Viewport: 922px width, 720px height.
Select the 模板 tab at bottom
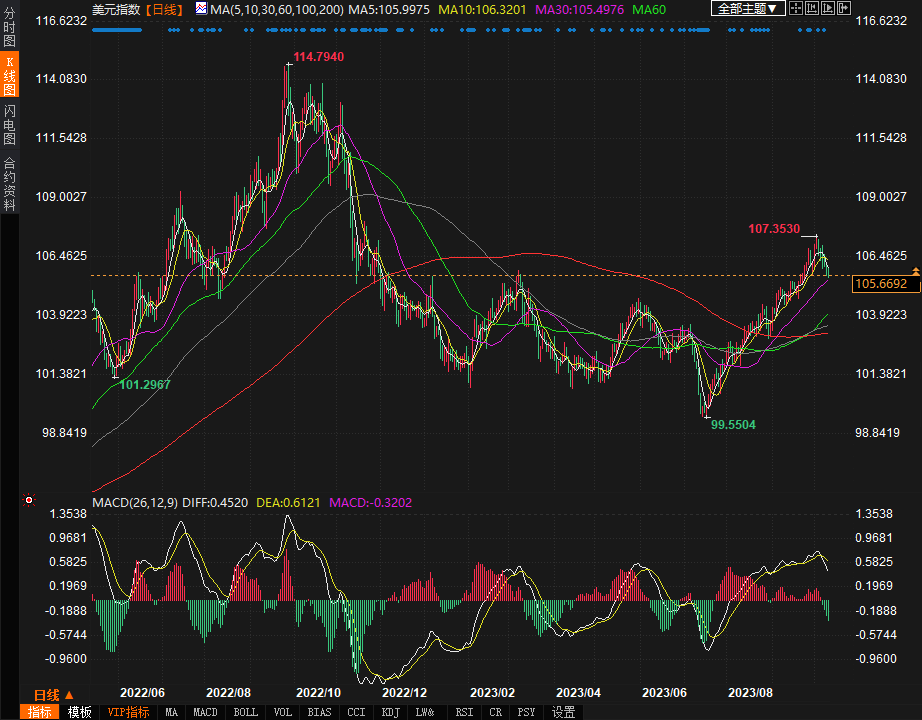pos(79,712)
